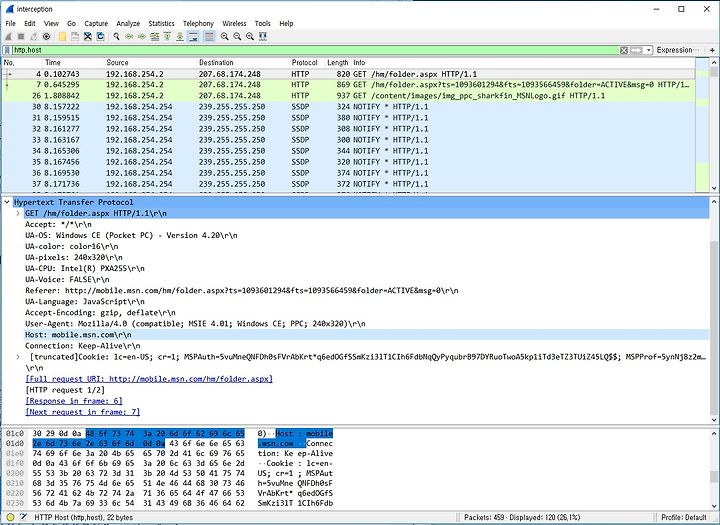Screen dimensions: 720x525
Task: Add filter button with plus icon
Action: [x=712, y=50]
